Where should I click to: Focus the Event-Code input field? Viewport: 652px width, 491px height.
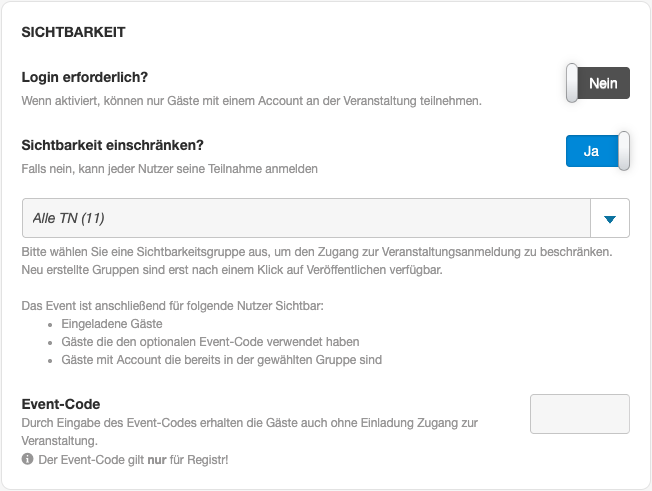click(579, 414)
